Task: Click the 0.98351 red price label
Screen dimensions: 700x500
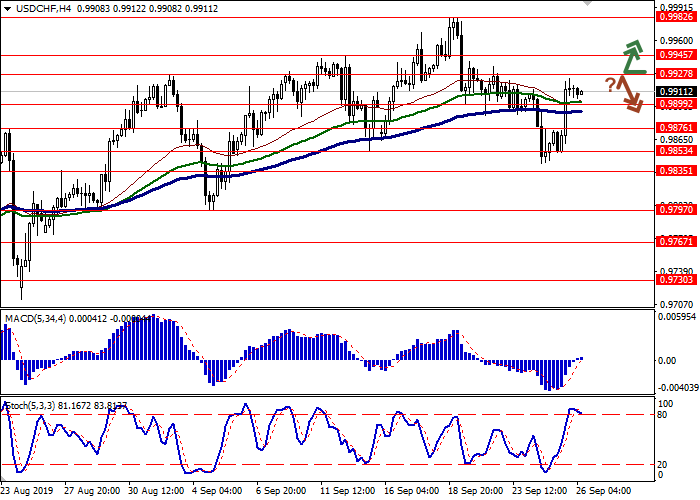Action: [x=675, y=170]
